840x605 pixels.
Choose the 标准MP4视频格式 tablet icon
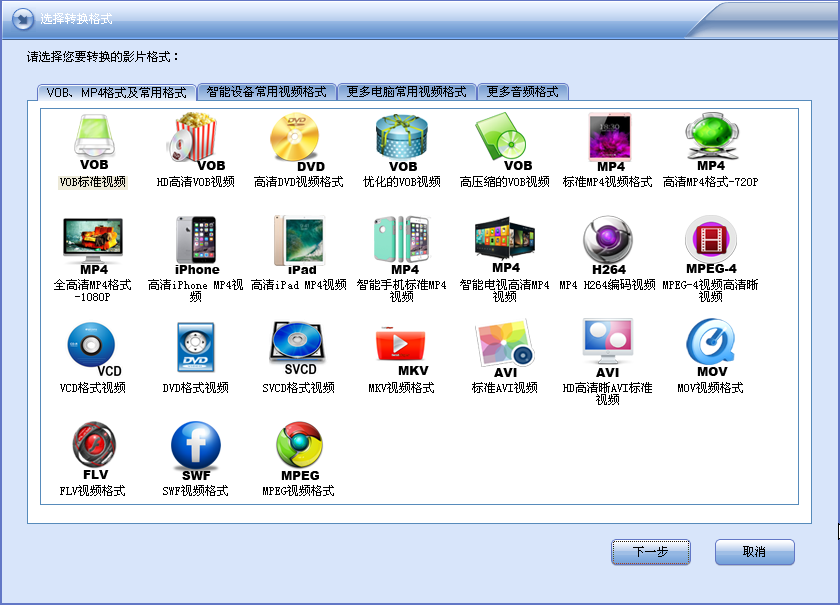click(x=610, y=142)
